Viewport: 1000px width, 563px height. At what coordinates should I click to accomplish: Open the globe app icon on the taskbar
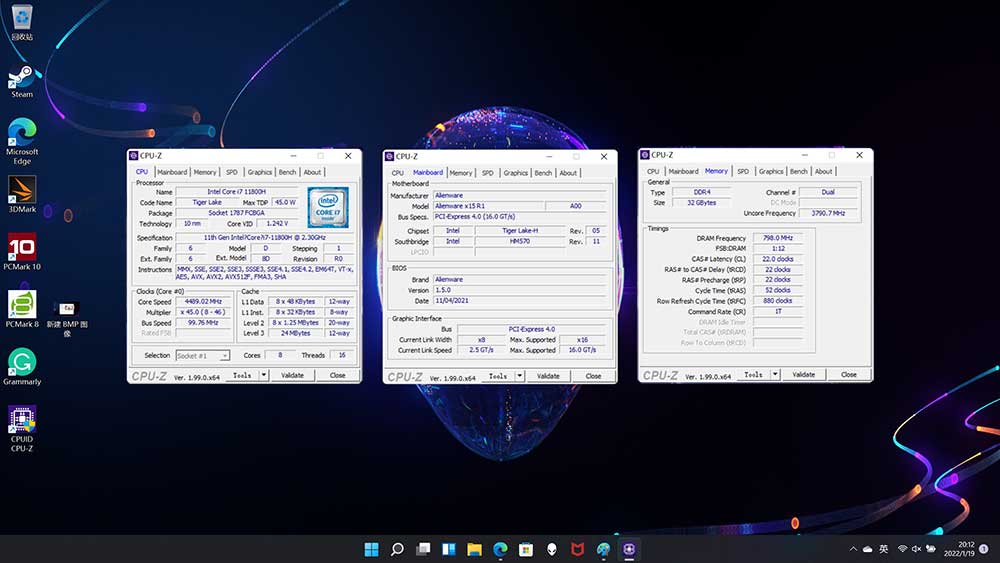(x=603, y=549)
